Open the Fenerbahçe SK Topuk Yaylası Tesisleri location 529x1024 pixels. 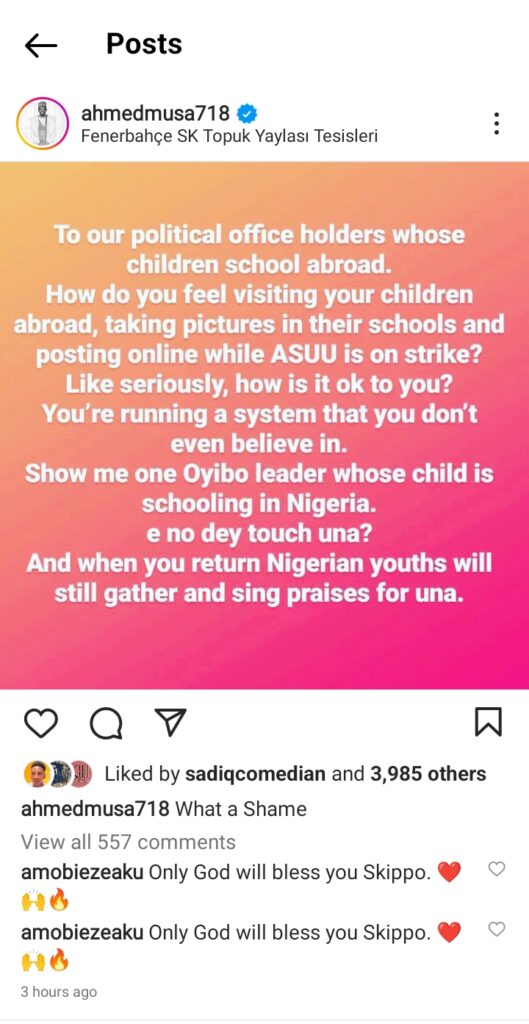click(229, 137)
